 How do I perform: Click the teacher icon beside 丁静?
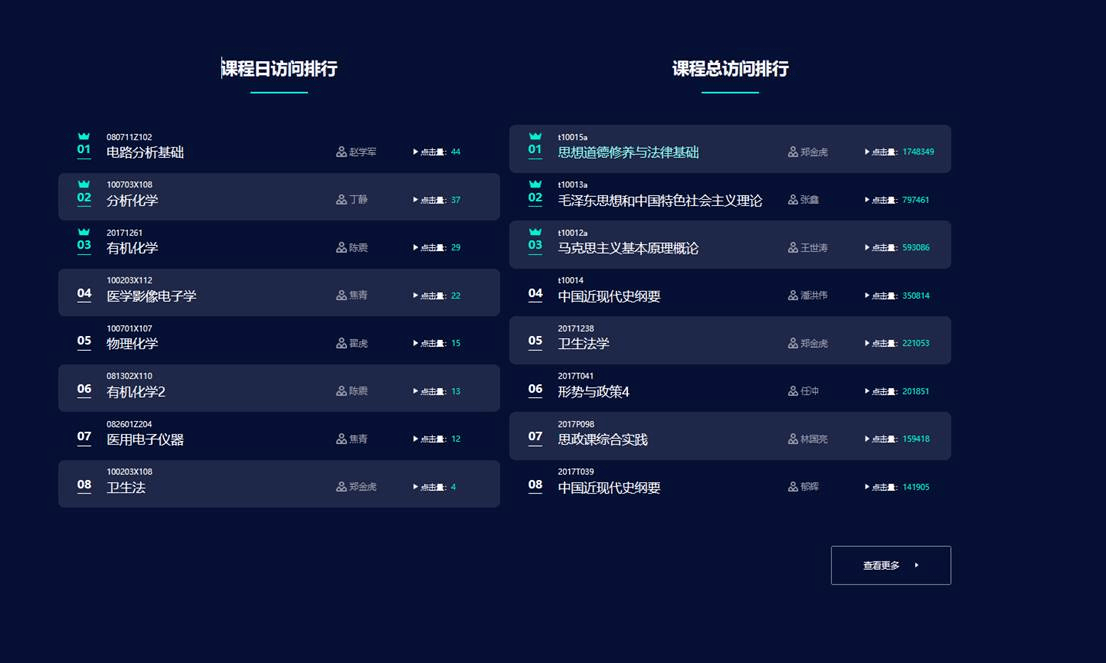click(341, 200)
